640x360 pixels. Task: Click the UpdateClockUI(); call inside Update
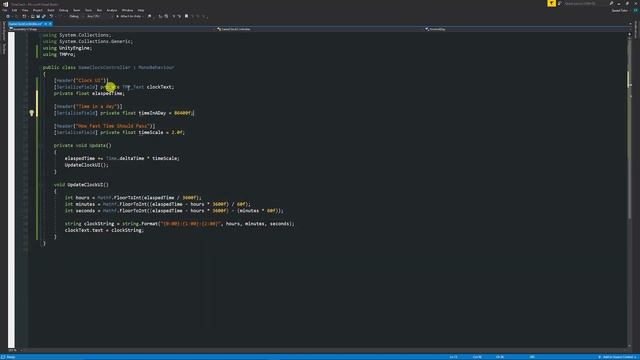[x=87, y=165]
